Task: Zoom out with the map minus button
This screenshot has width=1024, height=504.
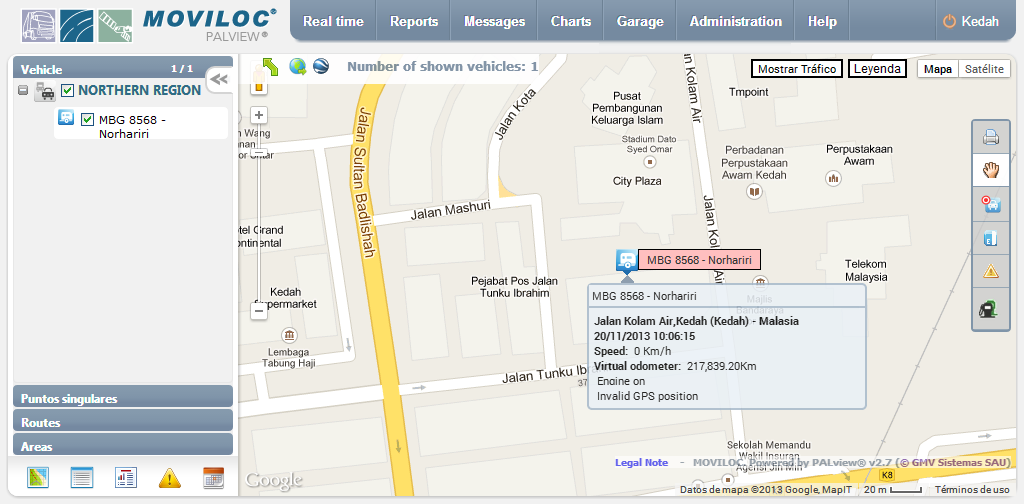Action: point(259,311)
